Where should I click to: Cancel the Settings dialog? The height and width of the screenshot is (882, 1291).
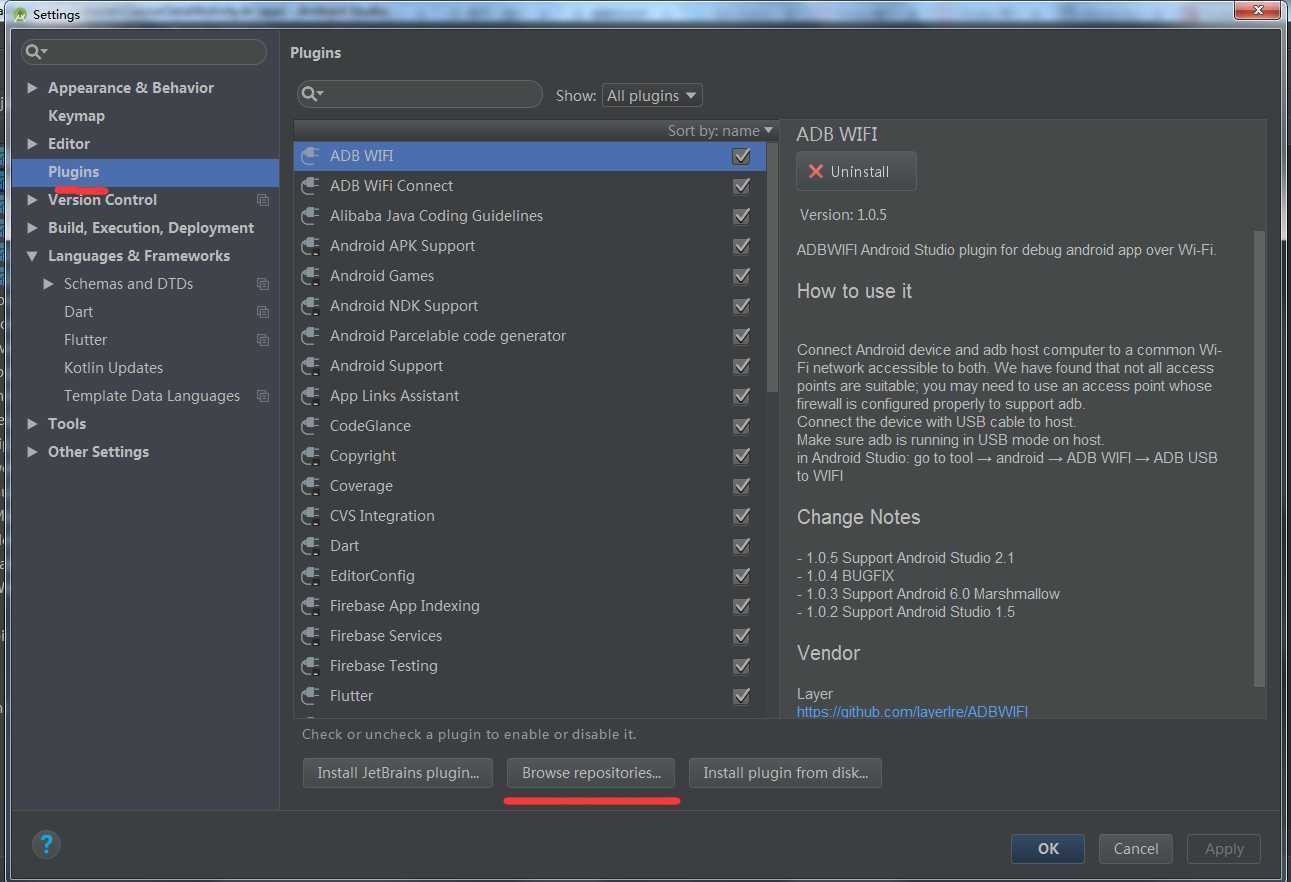click(1136, 849)
